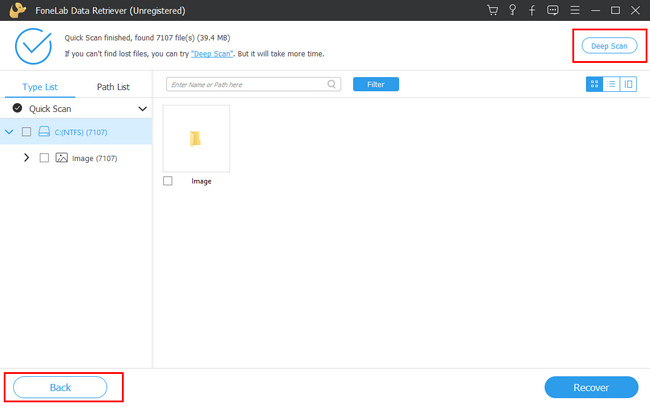Click the registration key icon

[x=512, y=10]
